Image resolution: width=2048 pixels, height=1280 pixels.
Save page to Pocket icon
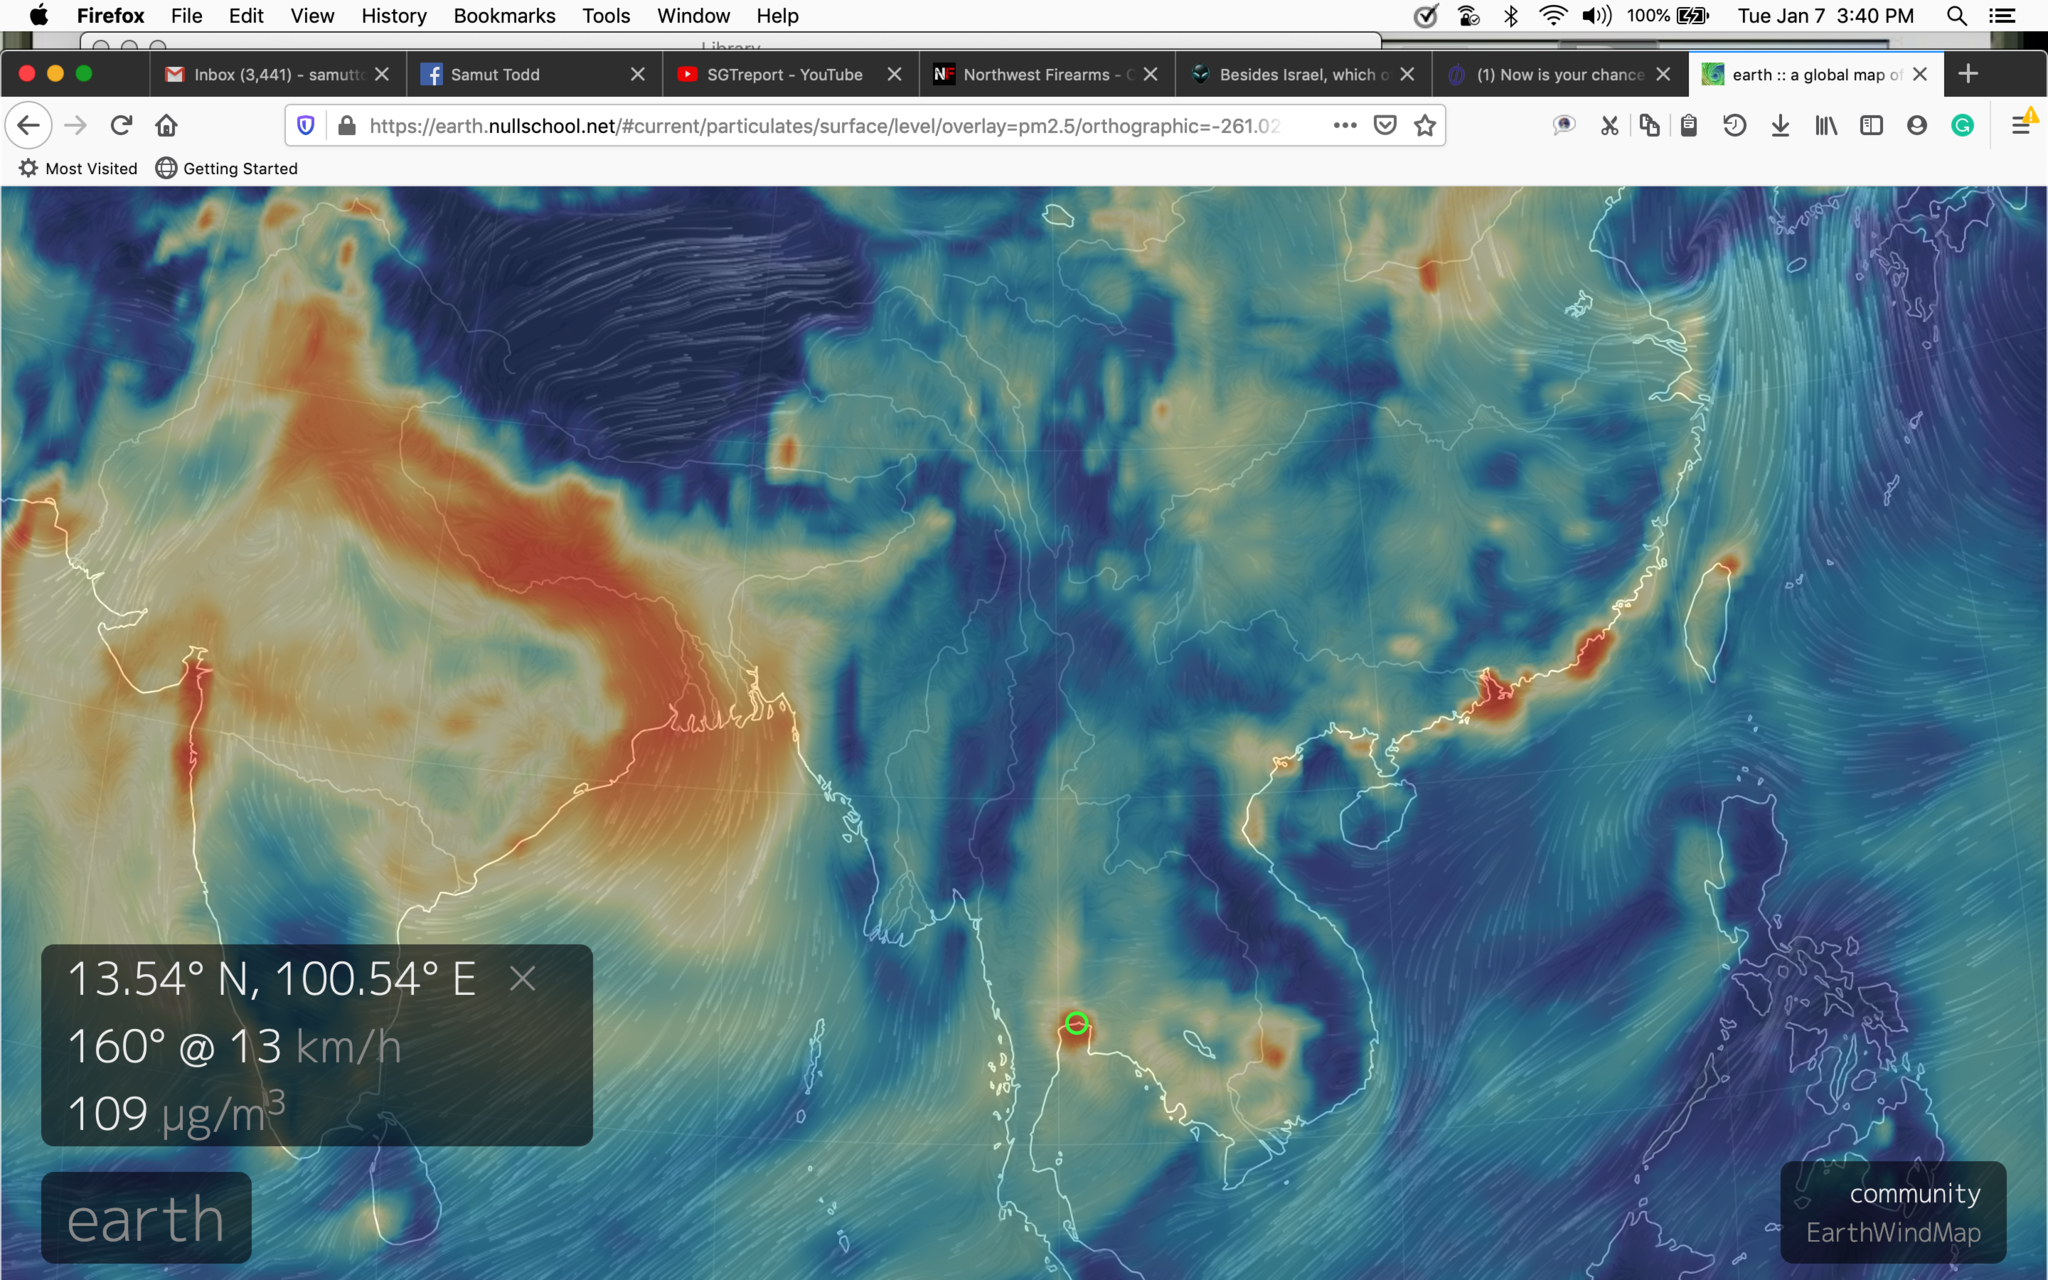(1385, 126)
